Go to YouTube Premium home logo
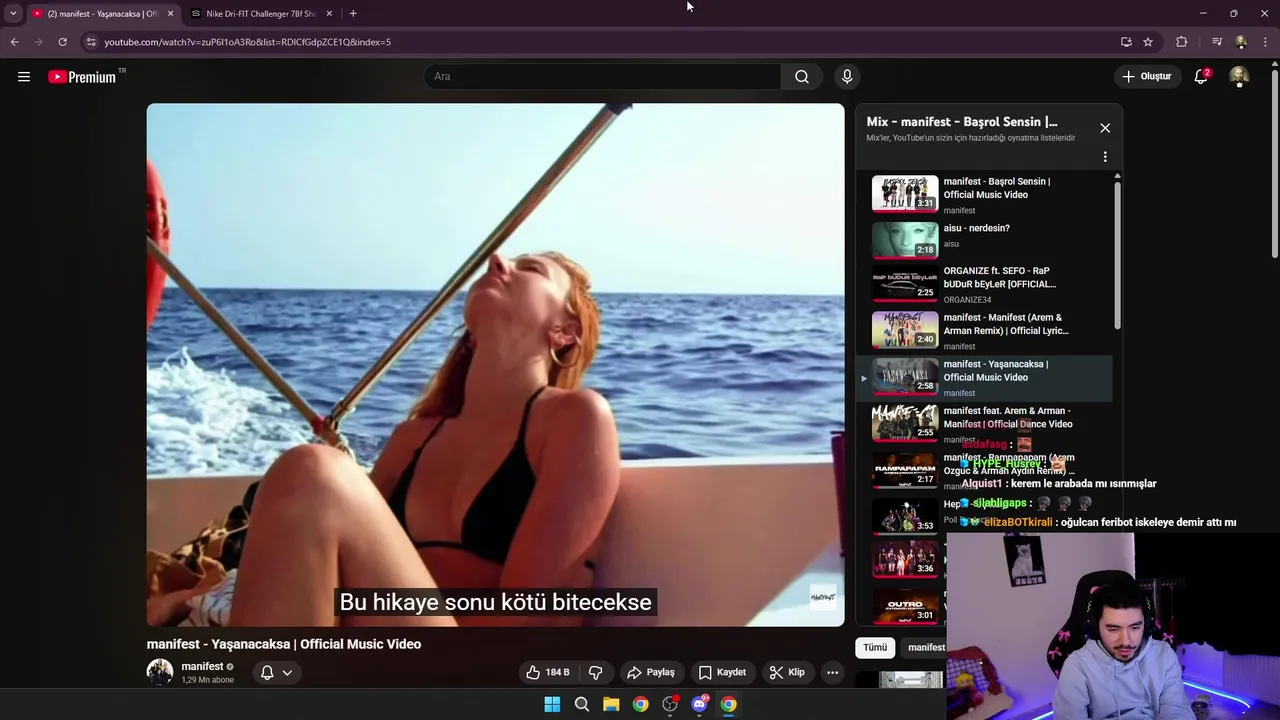This screenshot has height=720, width=1280. [82, 77]
